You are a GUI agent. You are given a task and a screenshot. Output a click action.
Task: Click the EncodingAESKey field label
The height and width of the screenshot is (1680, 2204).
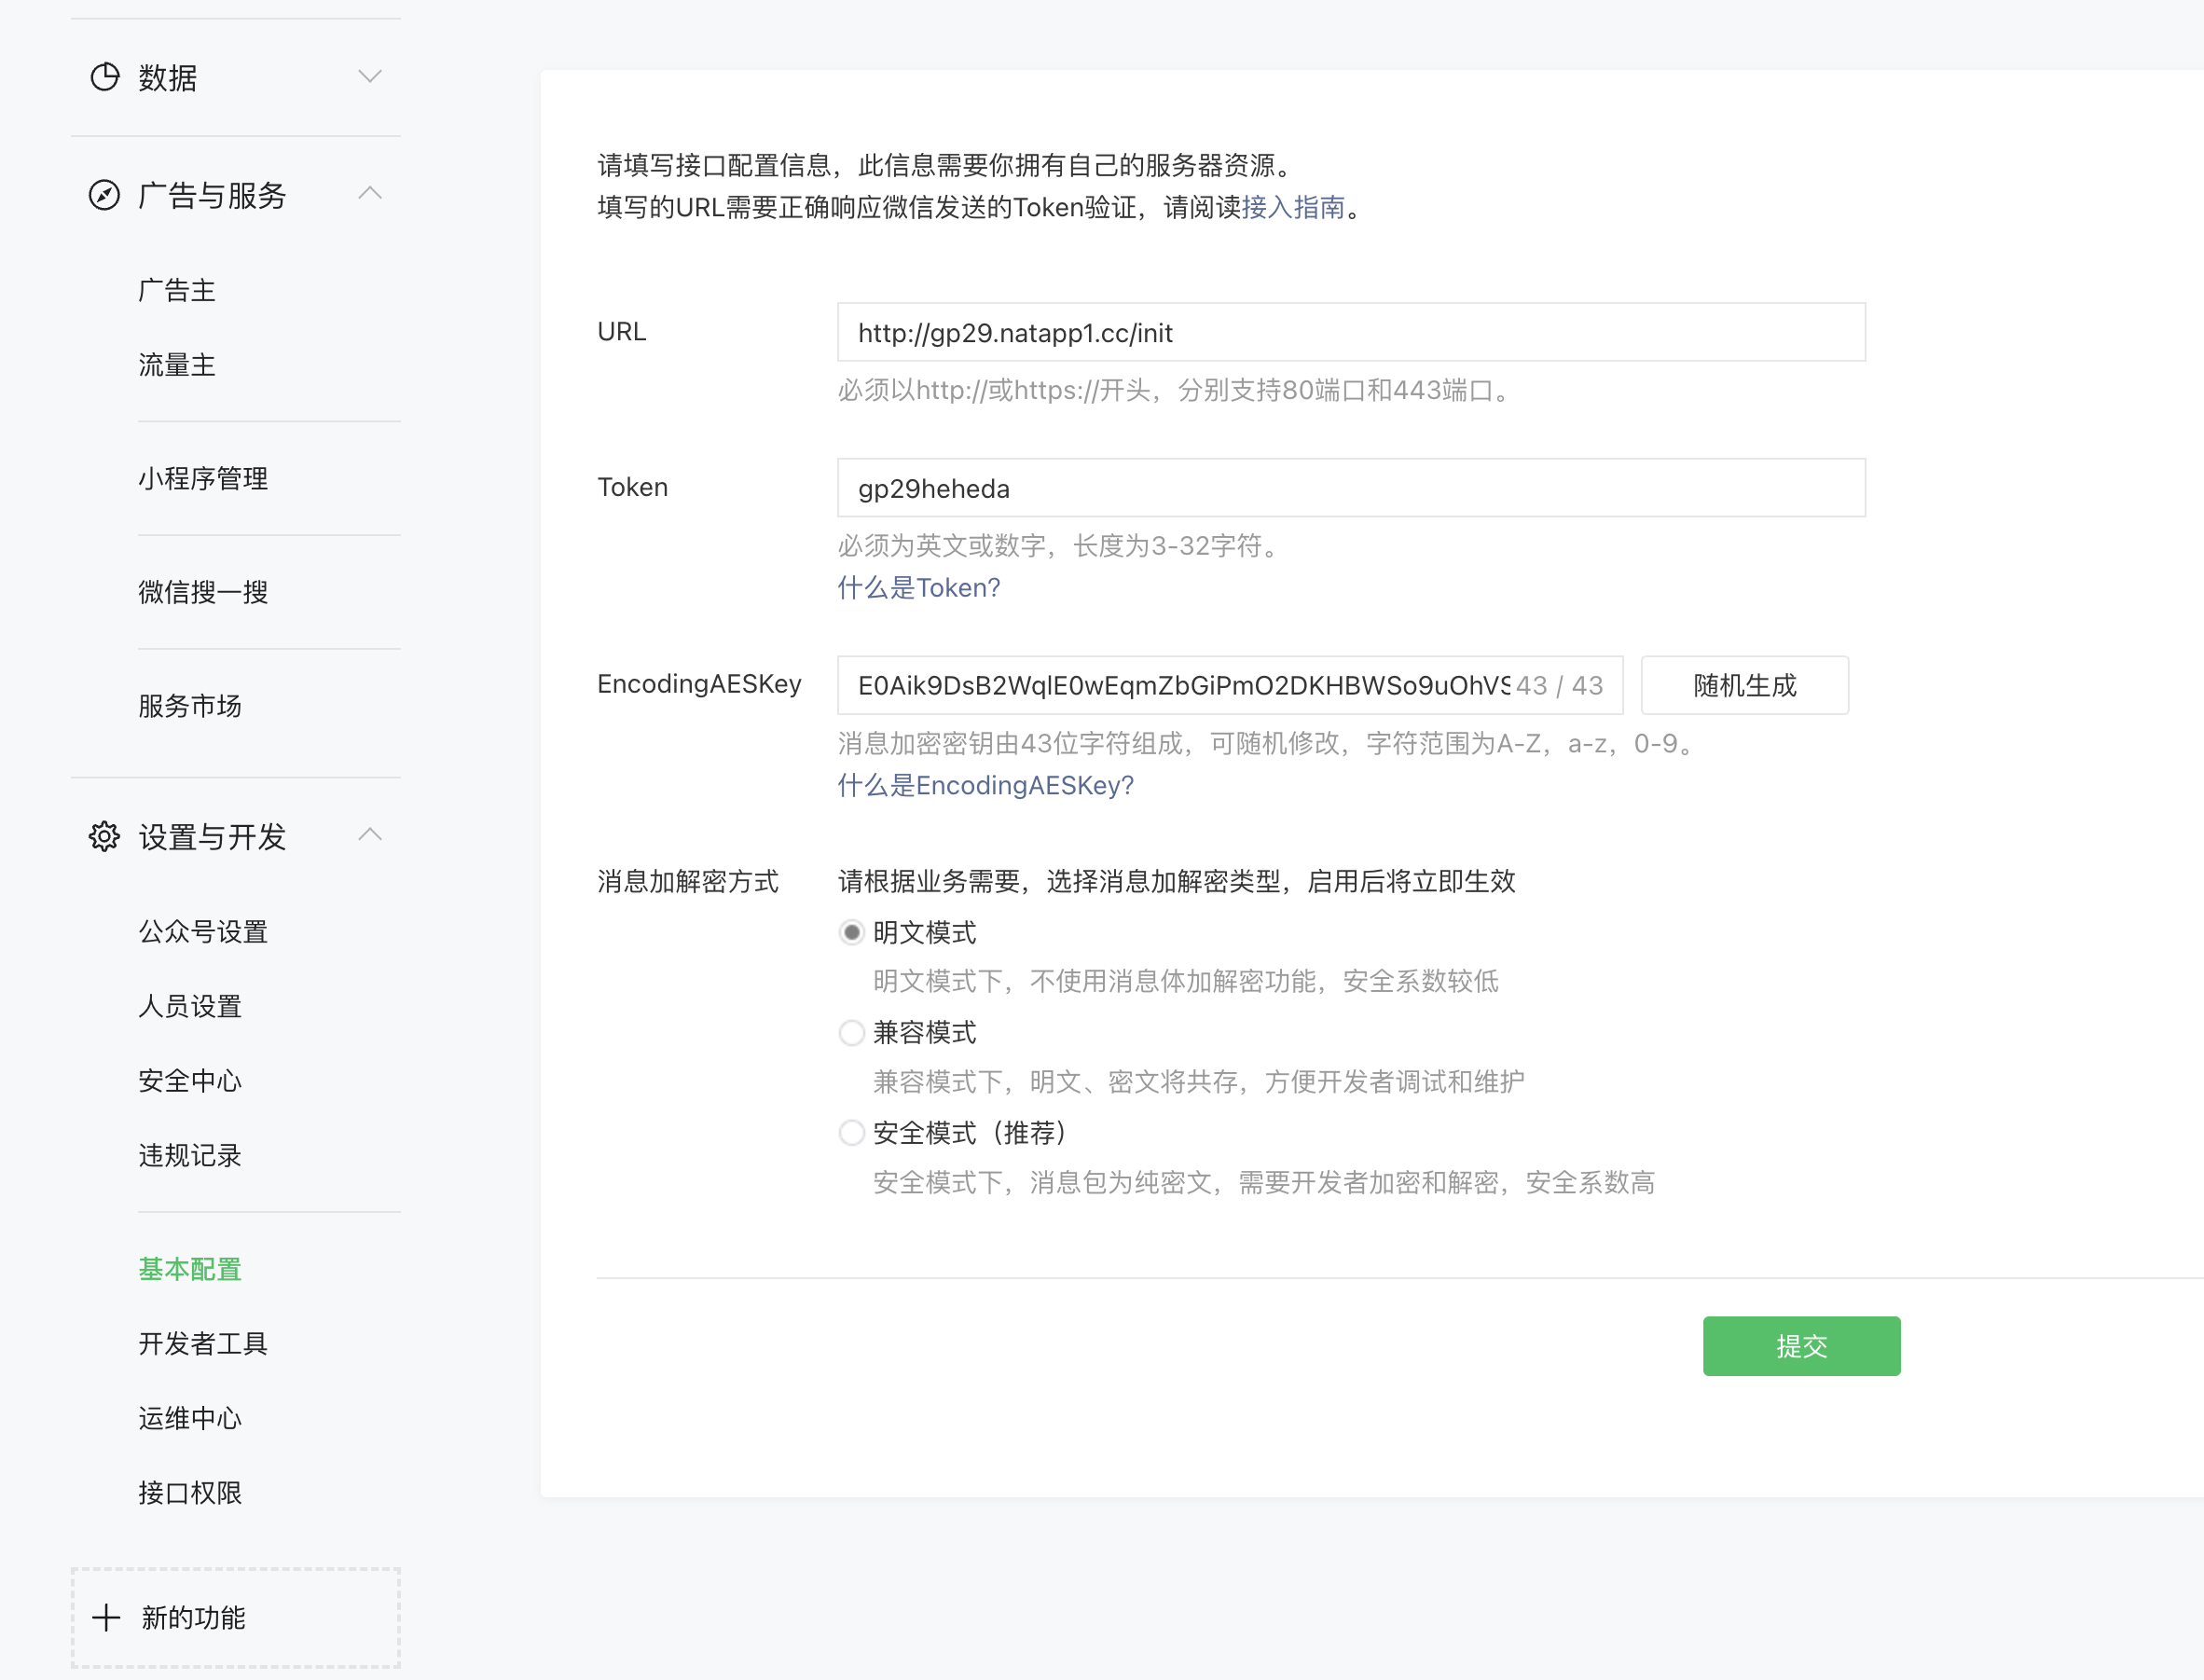[699, 684]
